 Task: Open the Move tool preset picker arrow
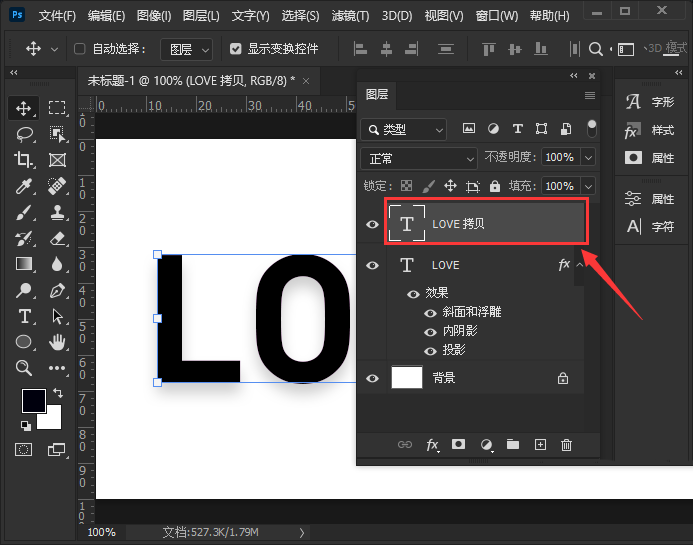[54, 49]
